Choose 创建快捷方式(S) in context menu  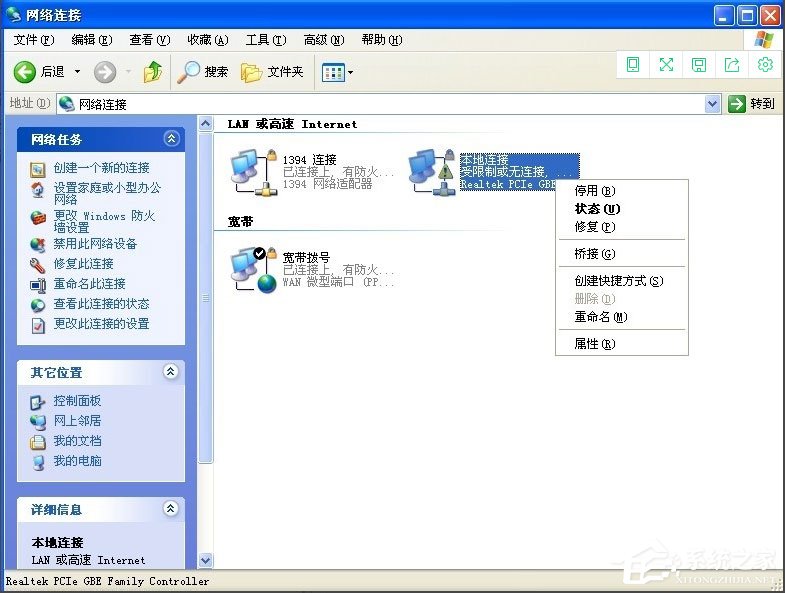point(622,281)
